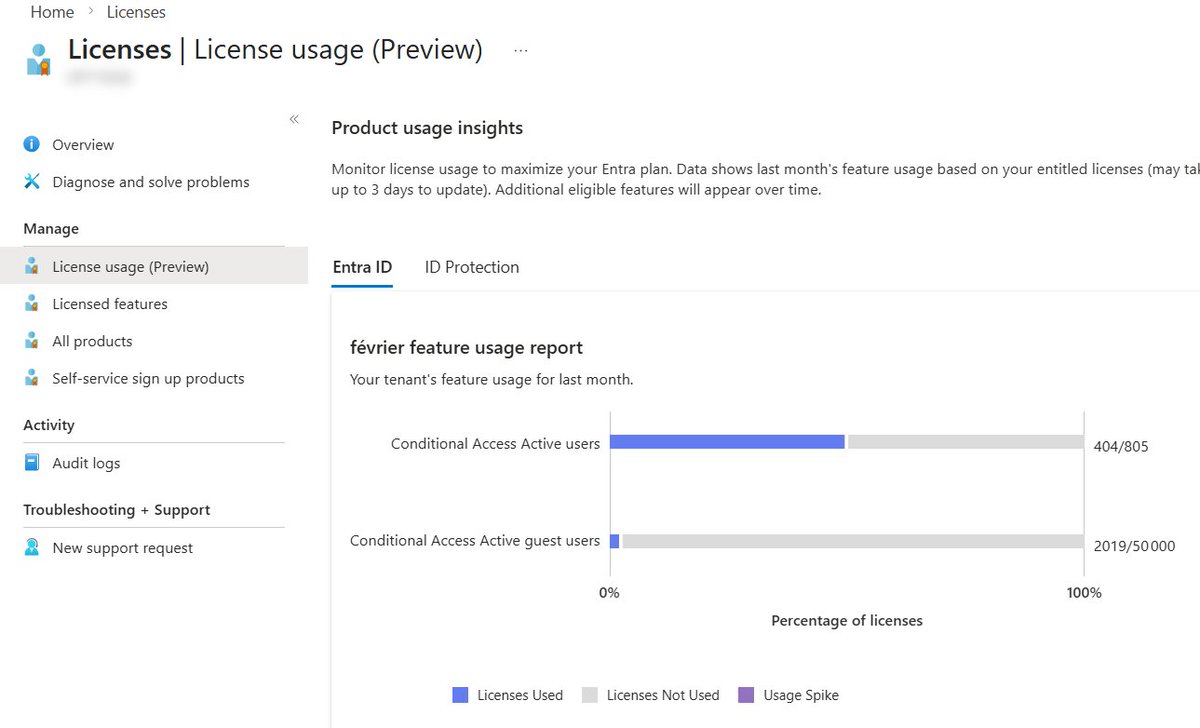The width and height of the screenshot is (1200, 728).
Task: Switch to the Entra ID tab
Action: click(x=362, y=267)
